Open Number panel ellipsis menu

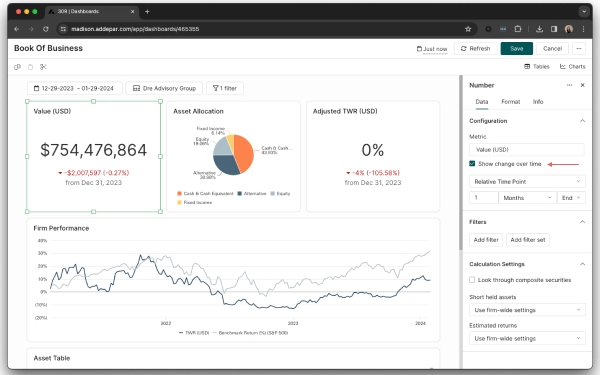[569, 85]
